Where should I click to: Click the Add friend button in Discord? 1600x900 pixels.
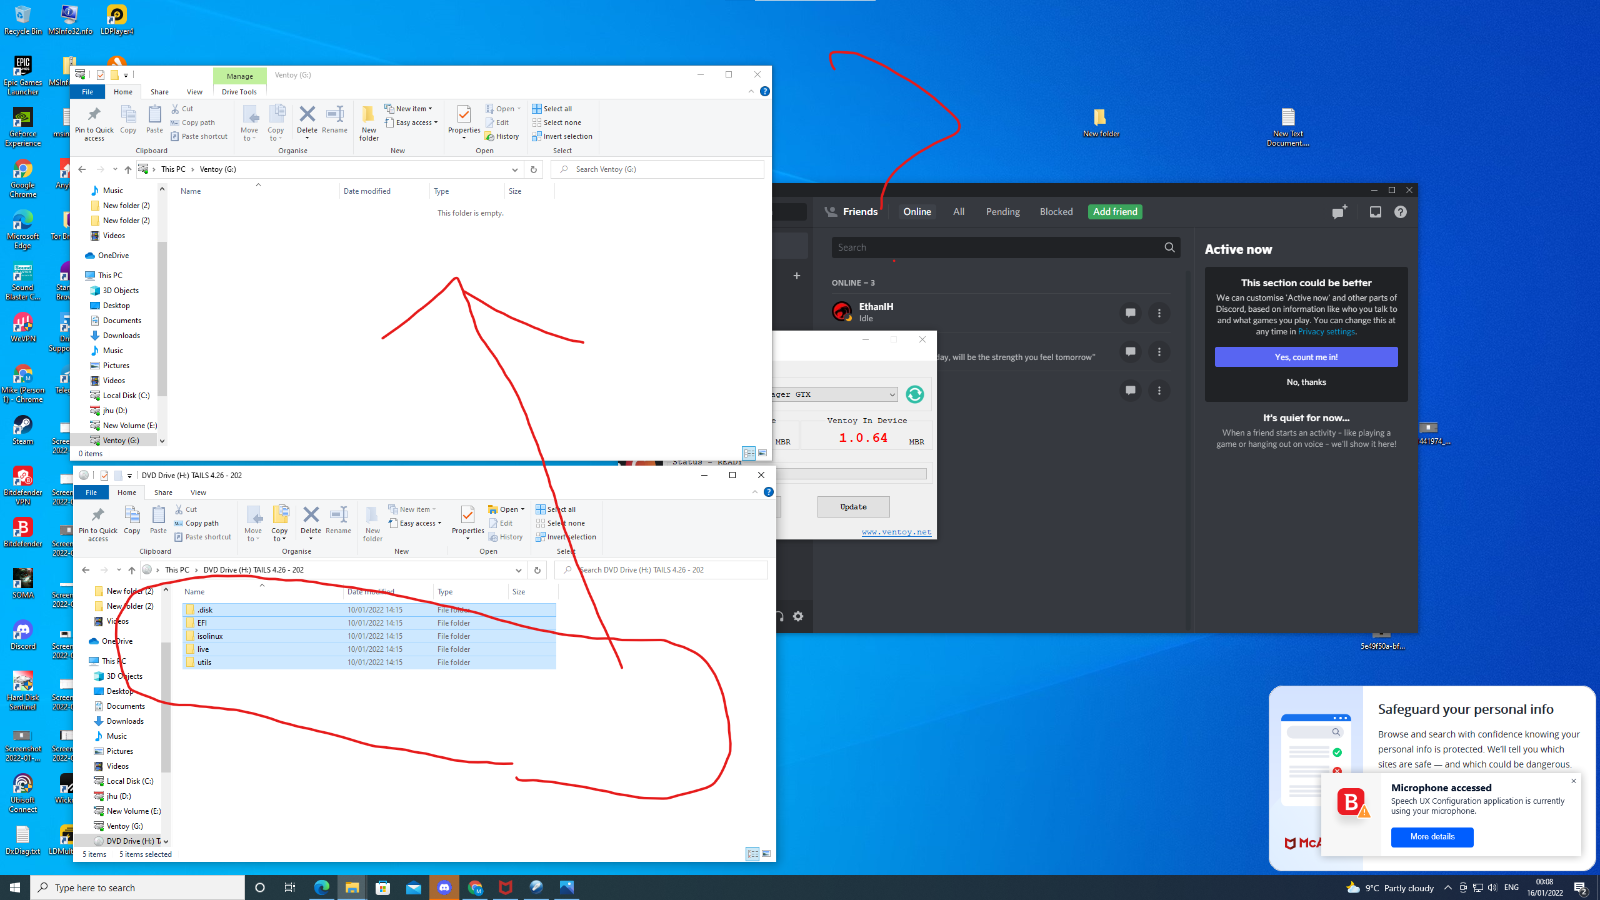[x=1115, y=212]
